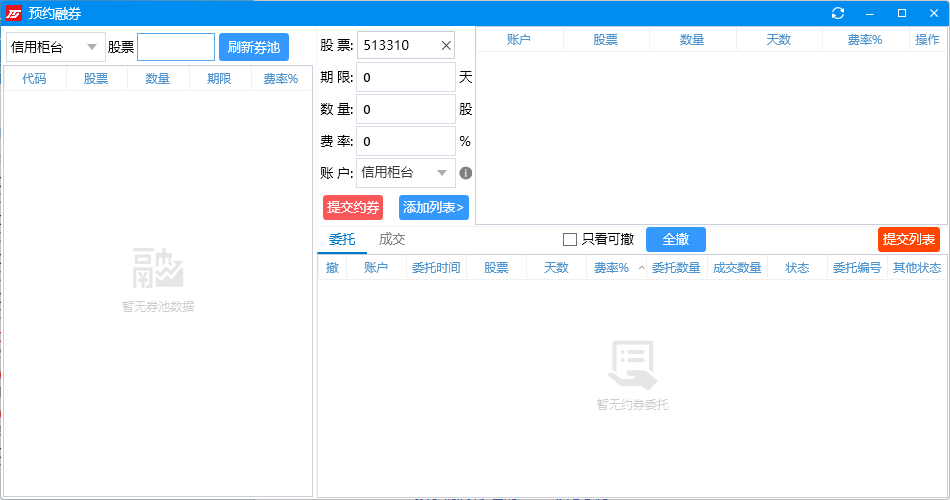The width and height of the screenshot is (950, 500).
Task: Clear the stock code 513310 with X
Action: coord(446,45)
